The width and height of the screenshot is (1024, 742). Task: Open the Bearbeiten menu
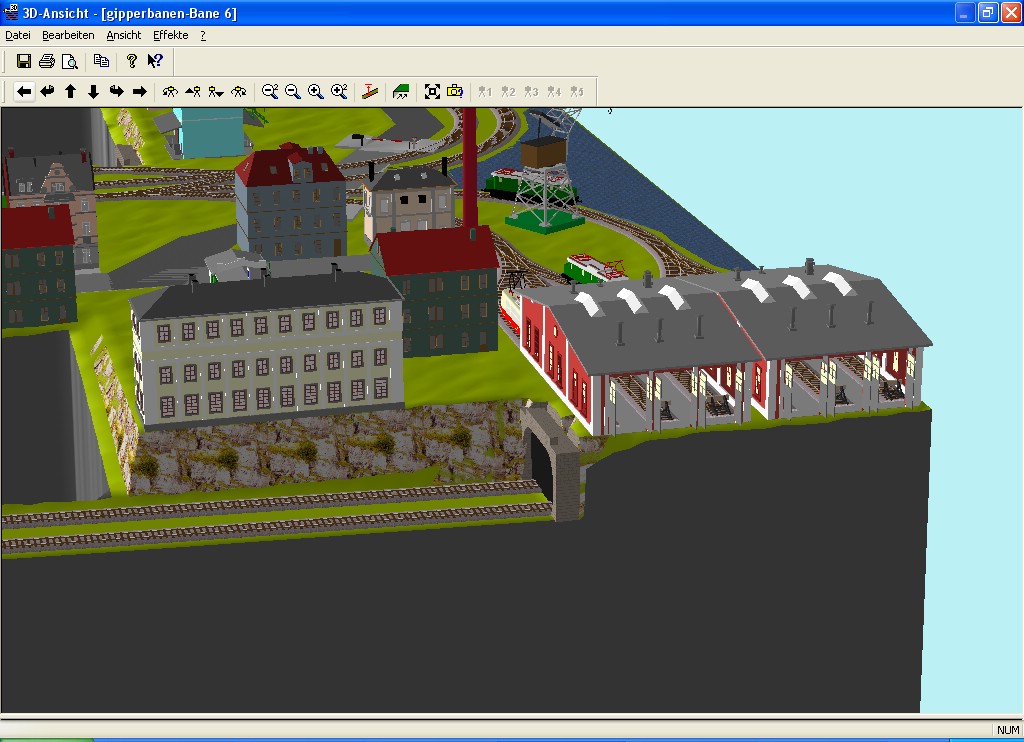click(68, 35)
